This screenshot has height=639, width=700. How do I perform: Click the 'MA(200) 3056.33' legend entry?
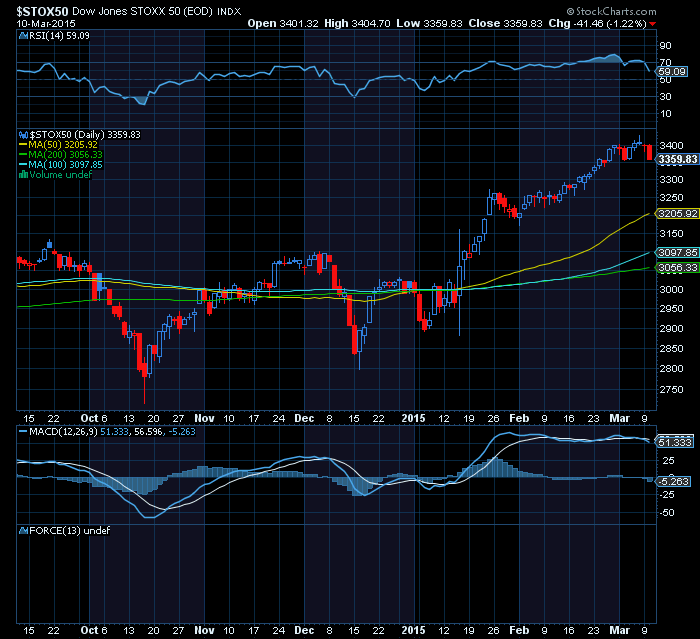[x=66, y=155]
